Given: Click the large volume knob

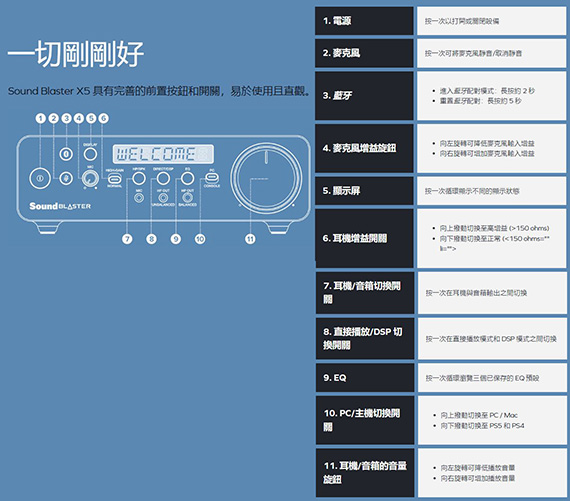Looking at the screenshot, I should point(266,179).
